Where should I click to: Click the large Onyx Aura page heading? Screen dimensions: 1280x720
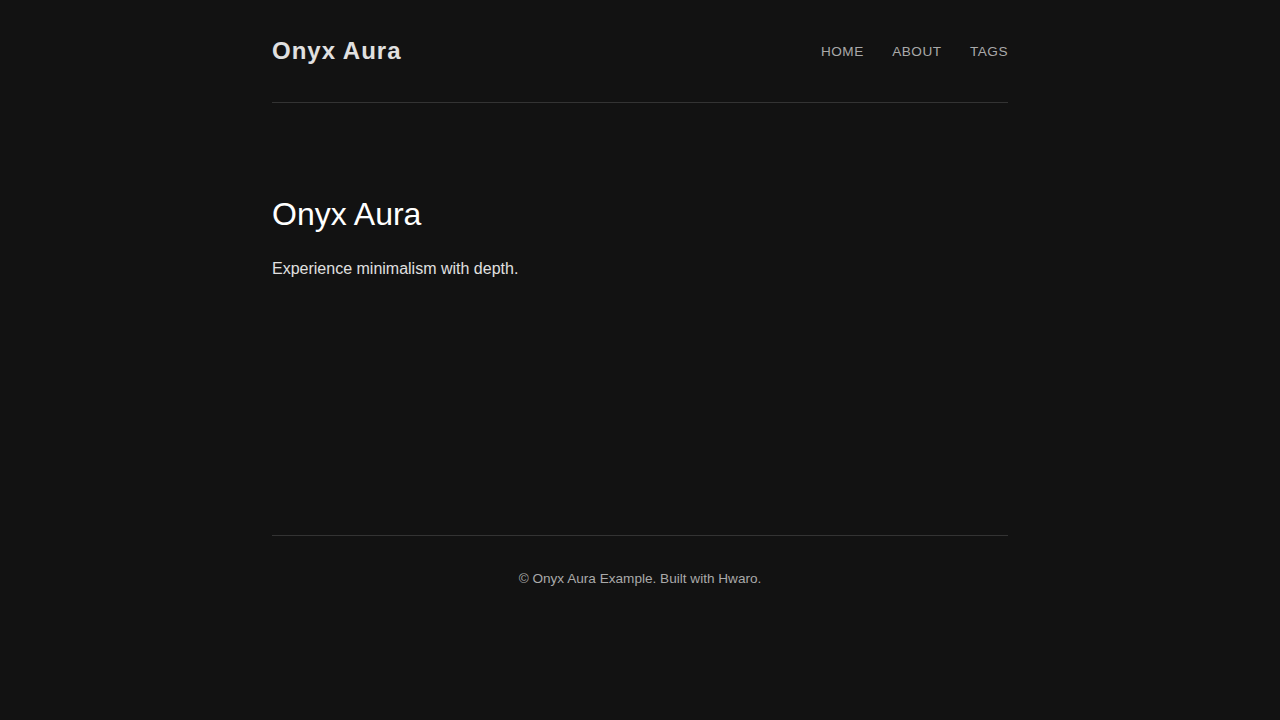click(346, 215)
